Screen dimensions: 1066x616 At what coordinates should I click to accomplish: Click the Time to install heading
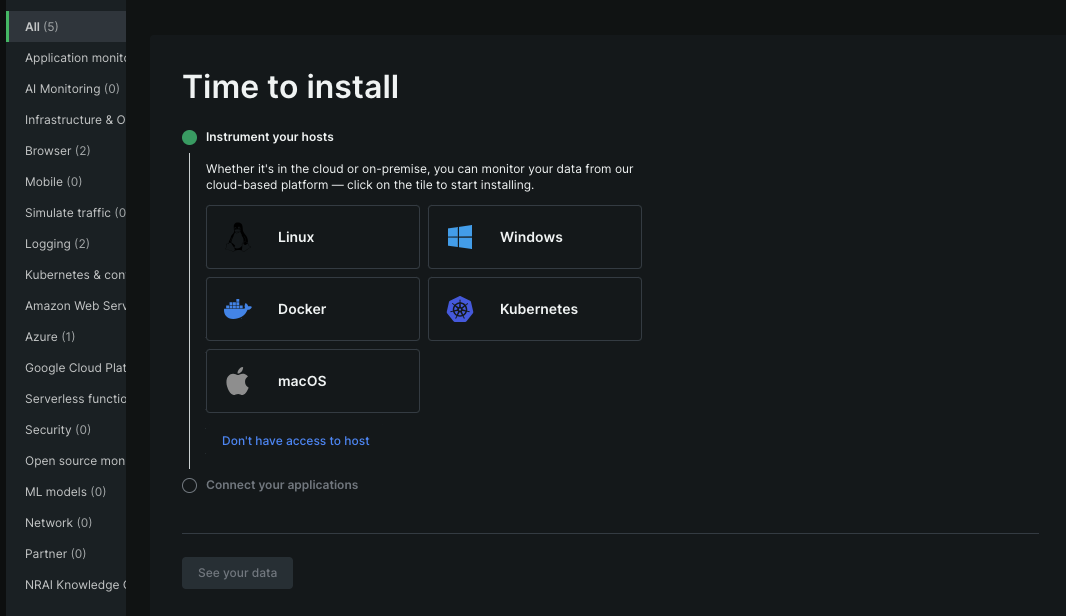pos(291,87)
